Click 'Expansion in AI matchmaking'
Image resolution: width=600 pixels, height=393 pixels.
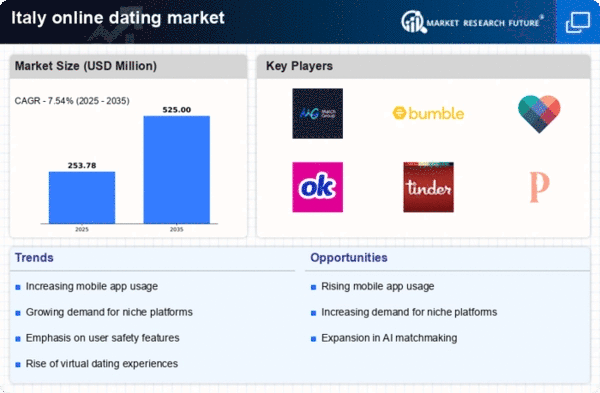point(389,338)
